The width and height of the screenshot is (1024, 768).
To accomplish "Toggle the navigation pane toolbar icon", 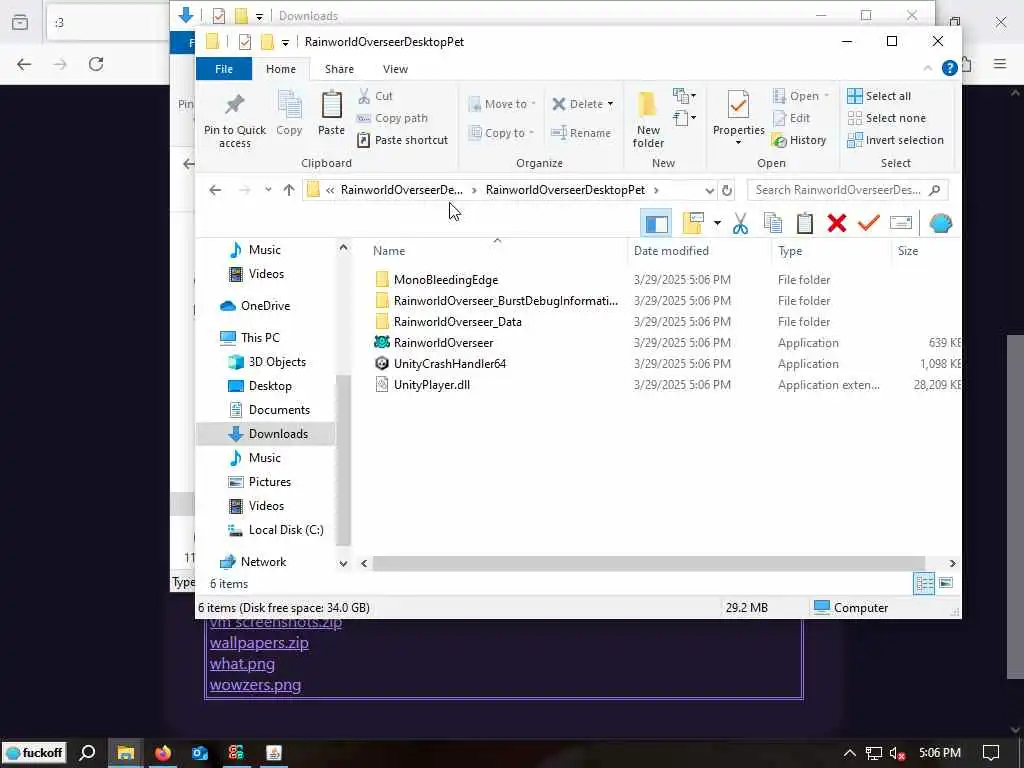I will [656, 224].
